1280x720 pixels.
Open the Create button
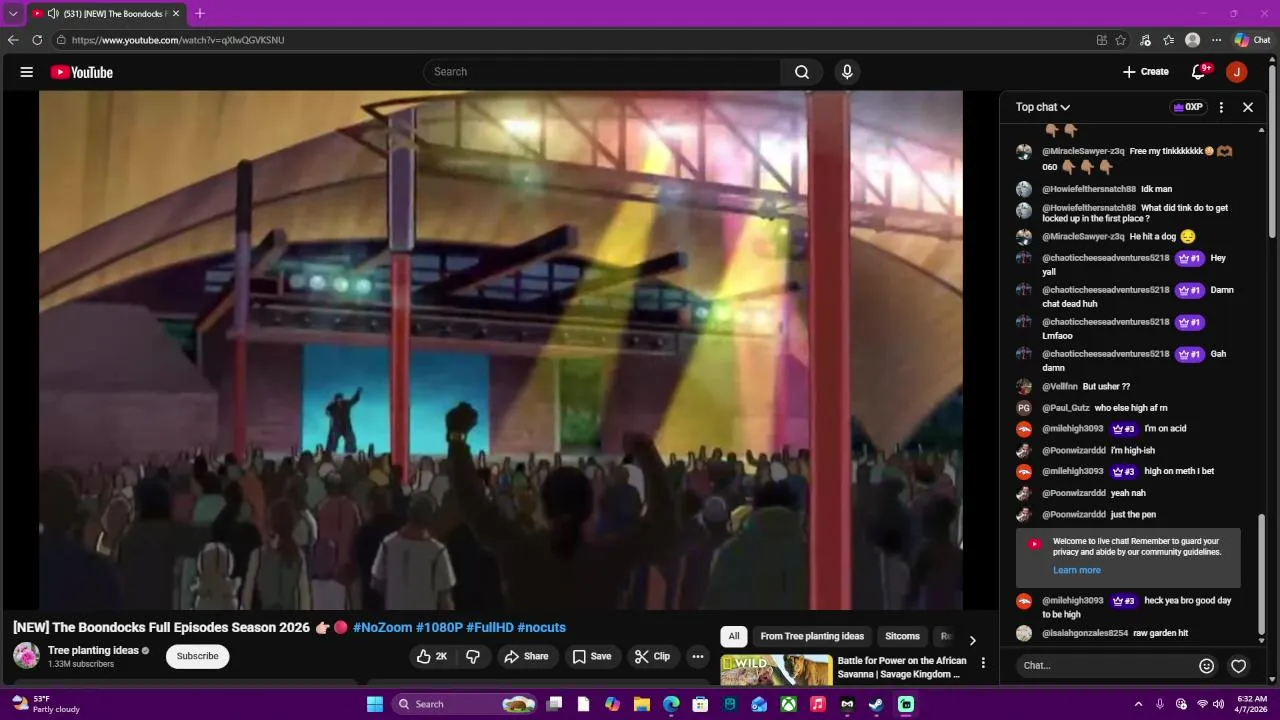point(1146,72)
